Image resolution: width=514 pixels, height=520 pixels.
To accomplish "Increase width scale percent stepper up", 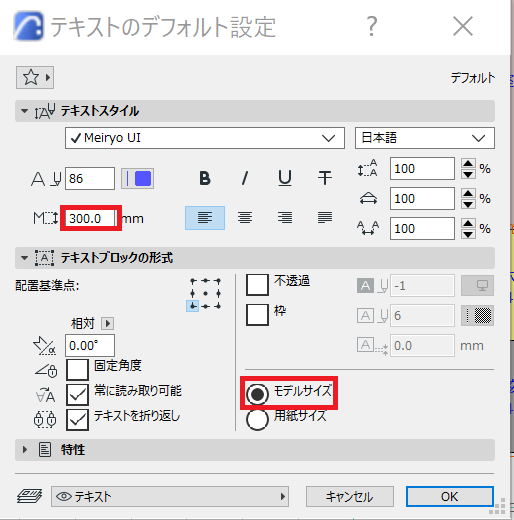I will [x=468, y=193].
